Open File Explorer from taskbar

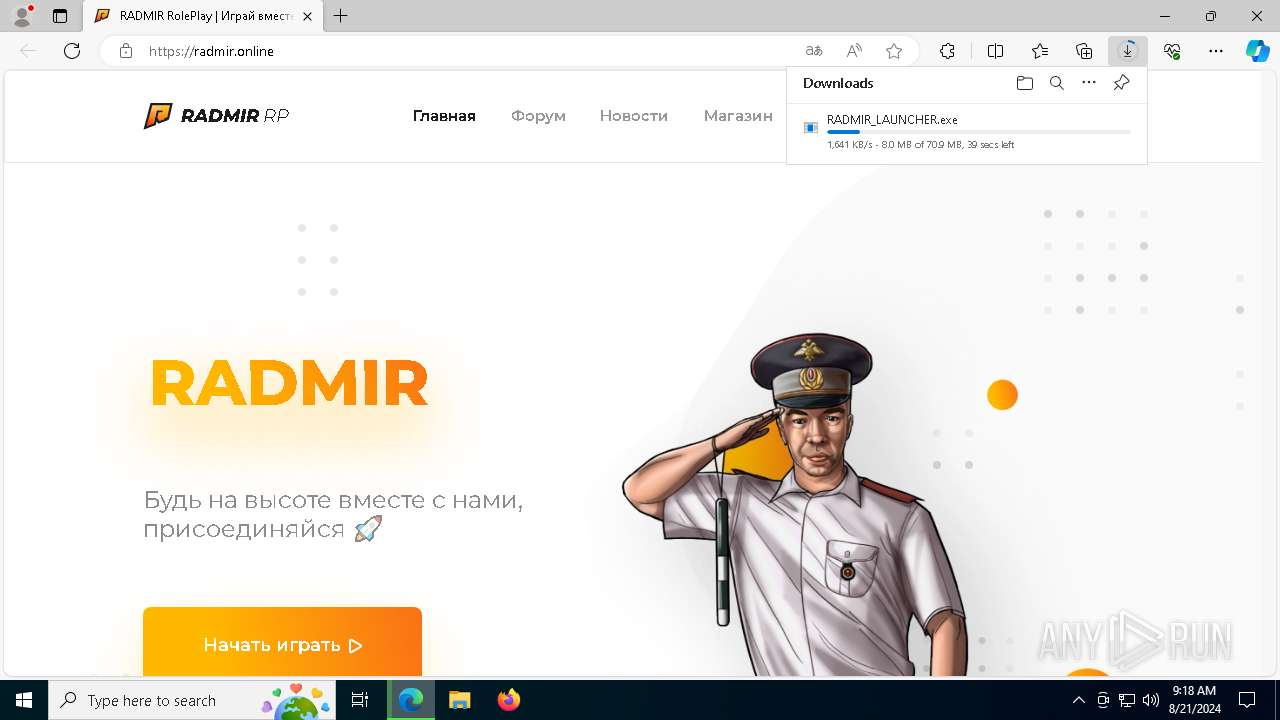tap(459, 700)
